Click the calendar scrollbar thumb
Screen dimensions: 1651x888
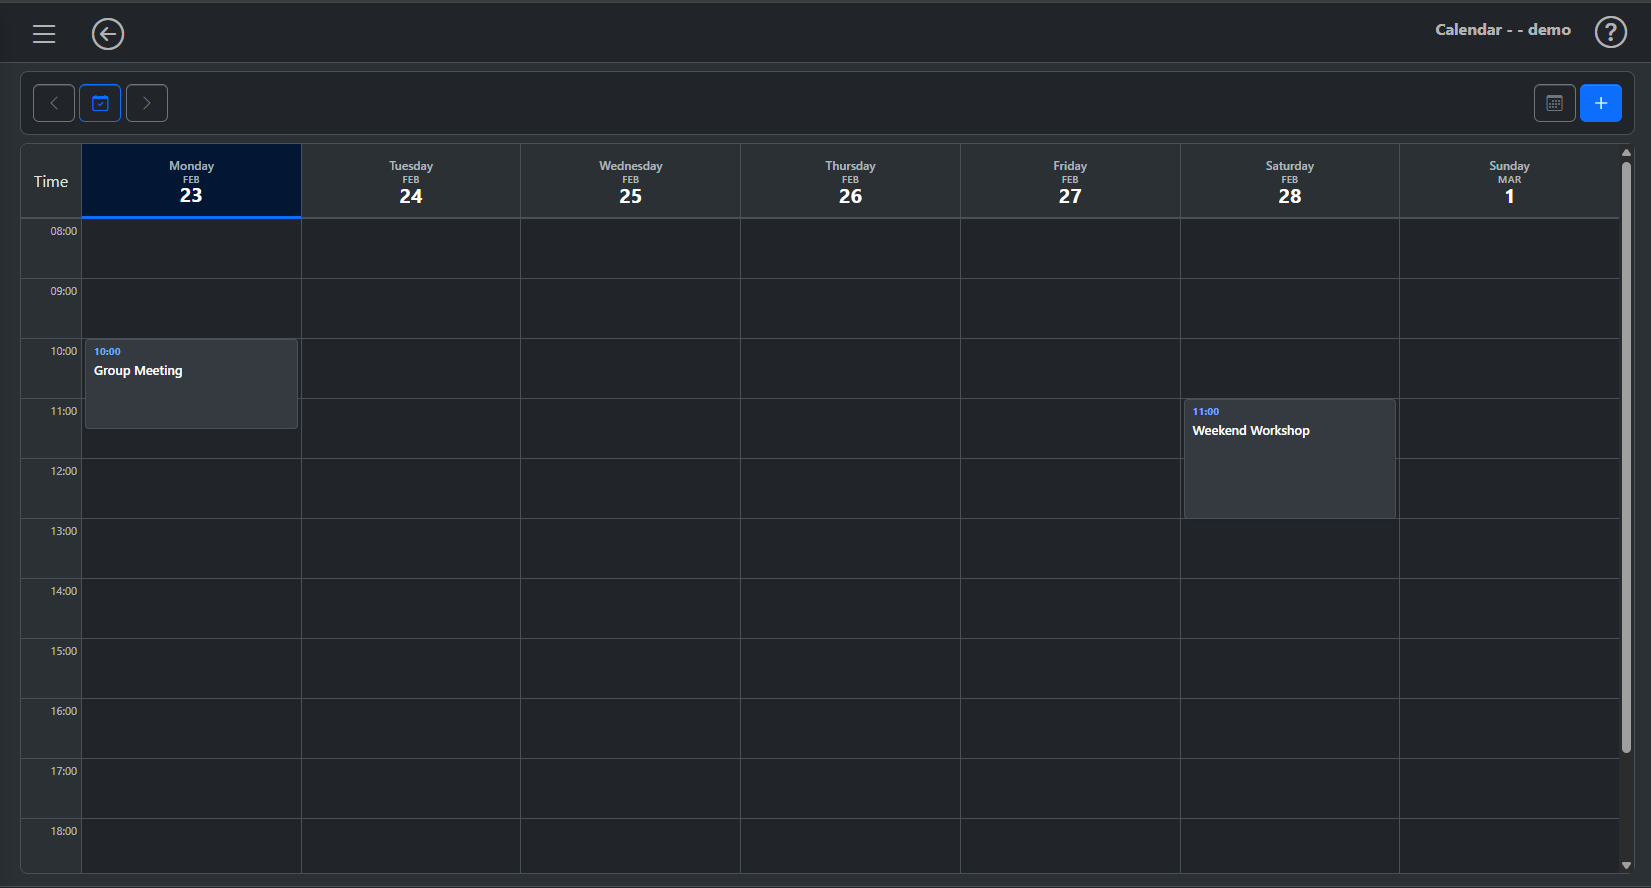[x=1626, y=457]
